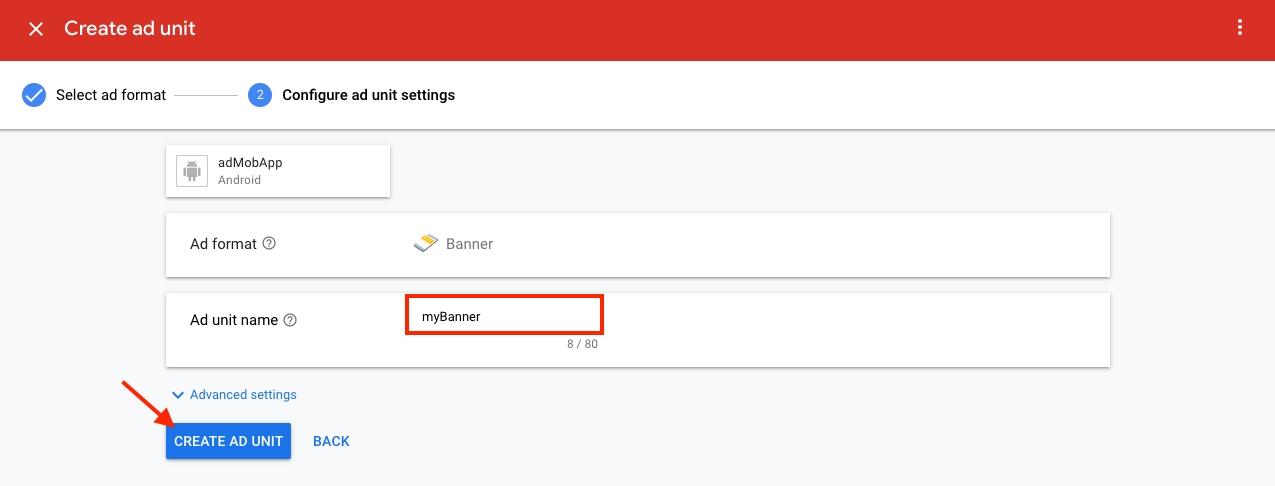Focus the Ad unit name field containing myBanner
1275x486 pixels.
(504, 316)
